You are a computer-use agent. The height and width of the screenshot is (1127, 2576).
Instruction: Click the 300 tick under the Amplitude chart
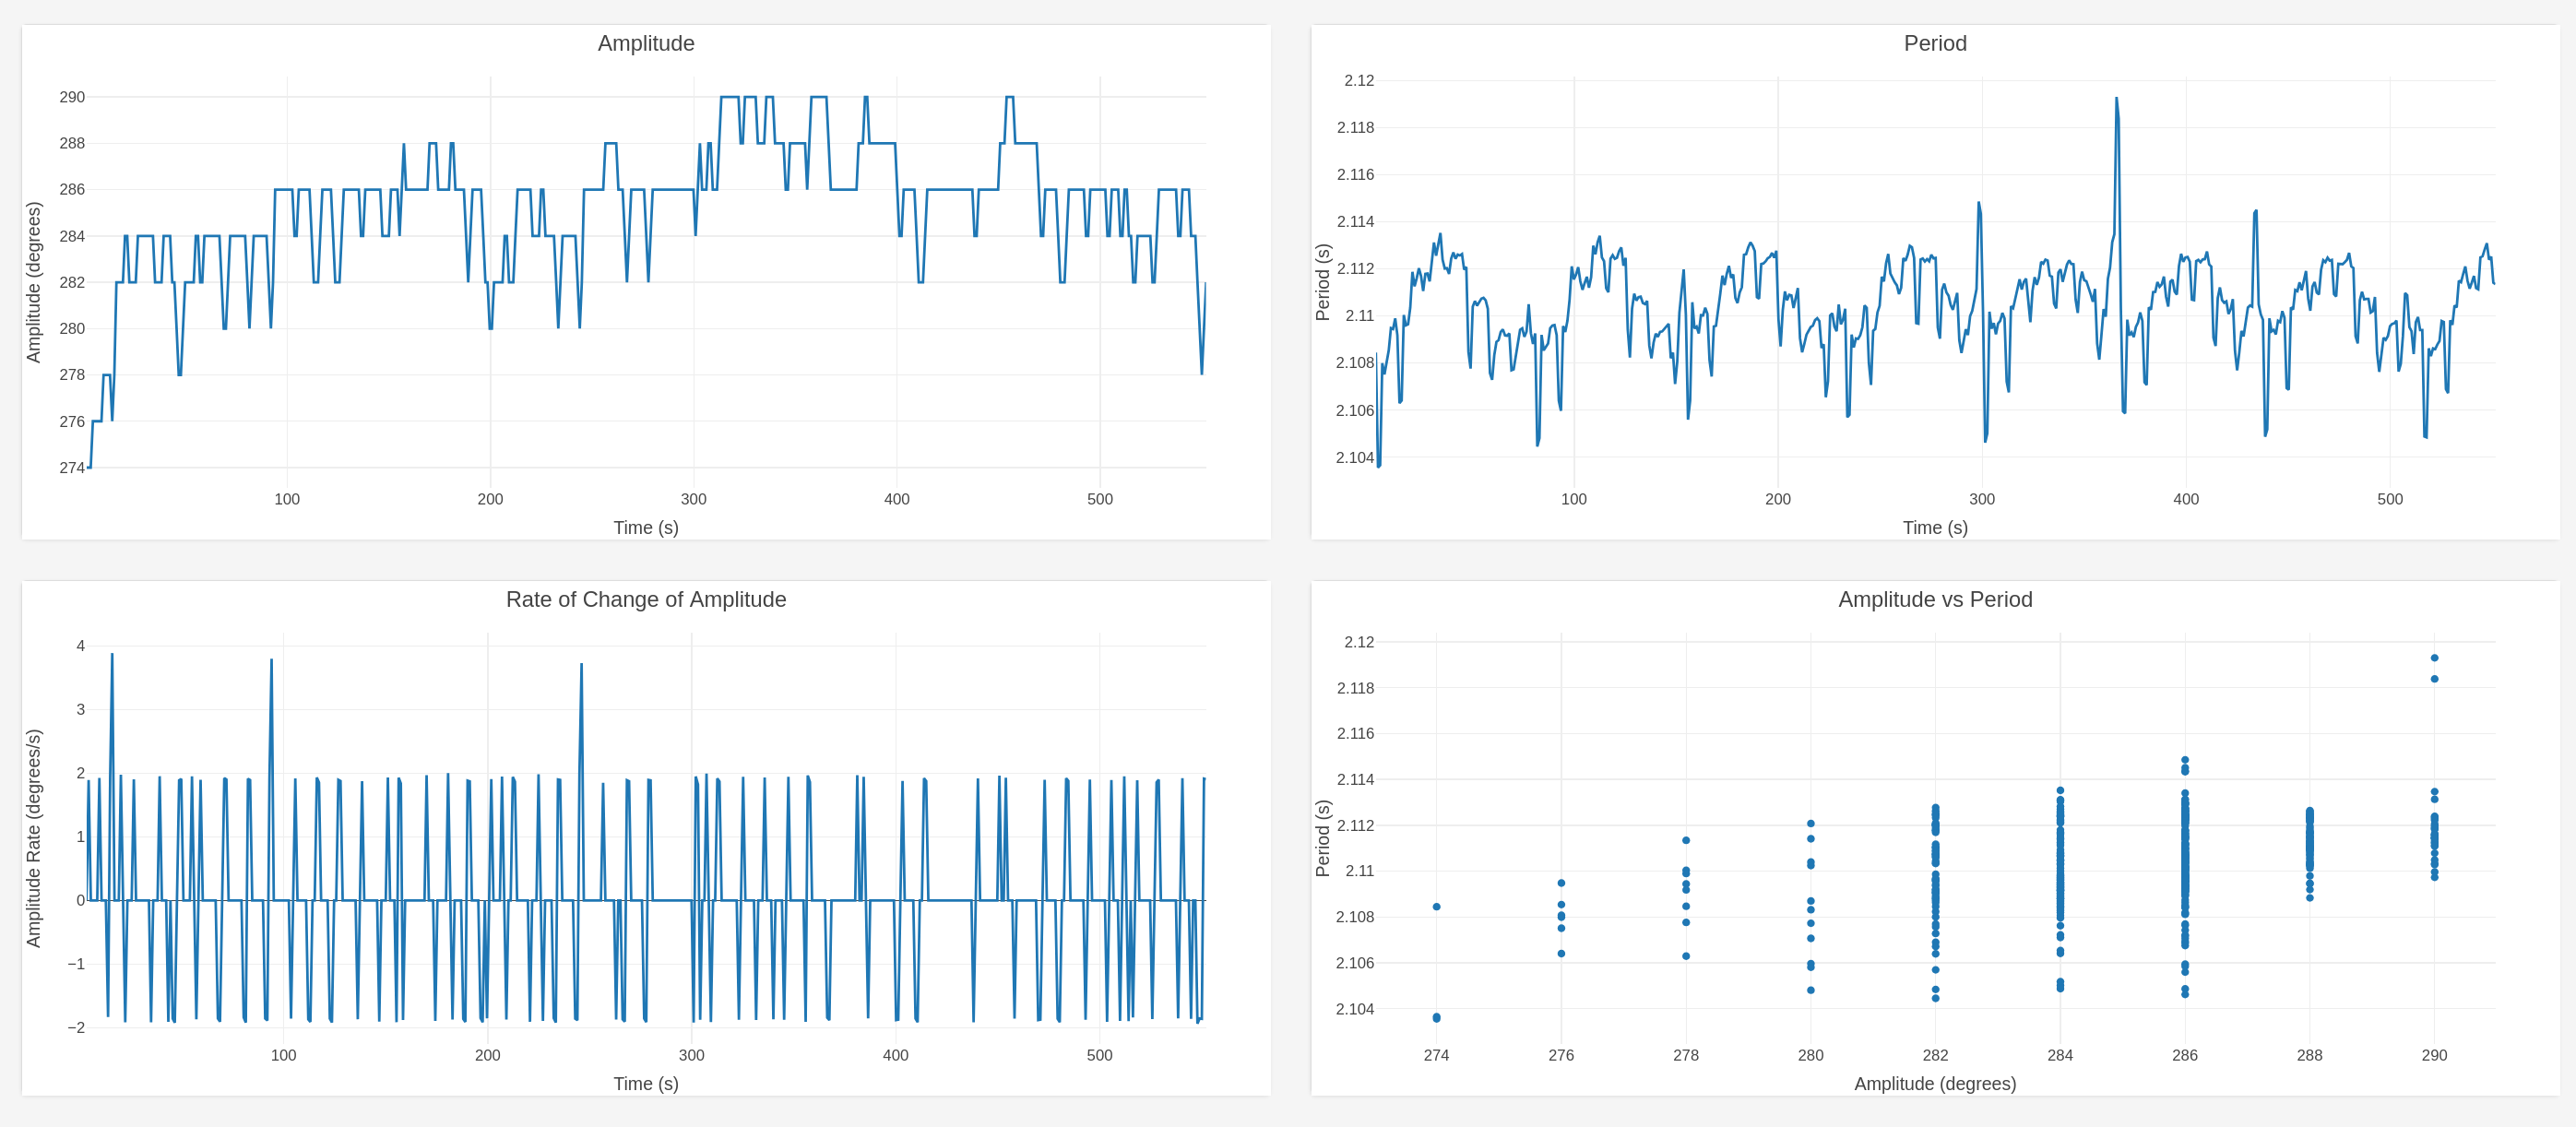pyautogui.click(x=693, y=499)
